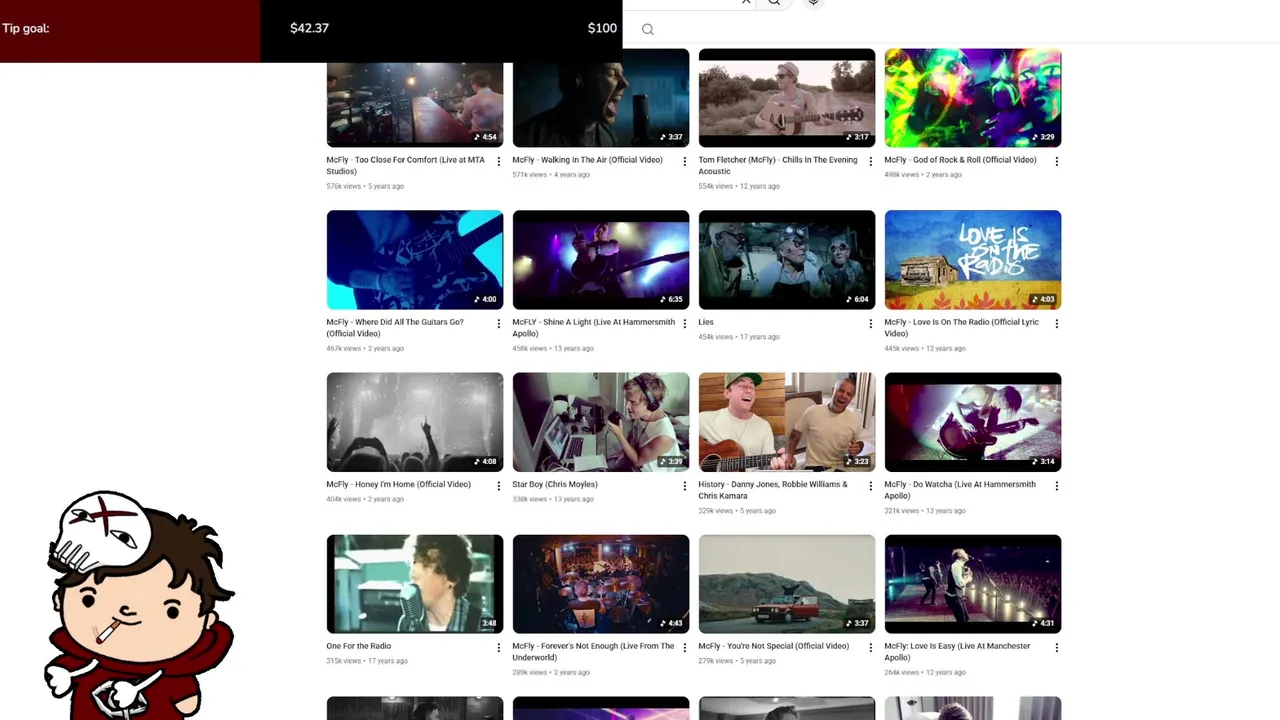Open options menu for Forever's Not Enough video
The height and width of the screenshot is (720, 1280).
(684, 647)
